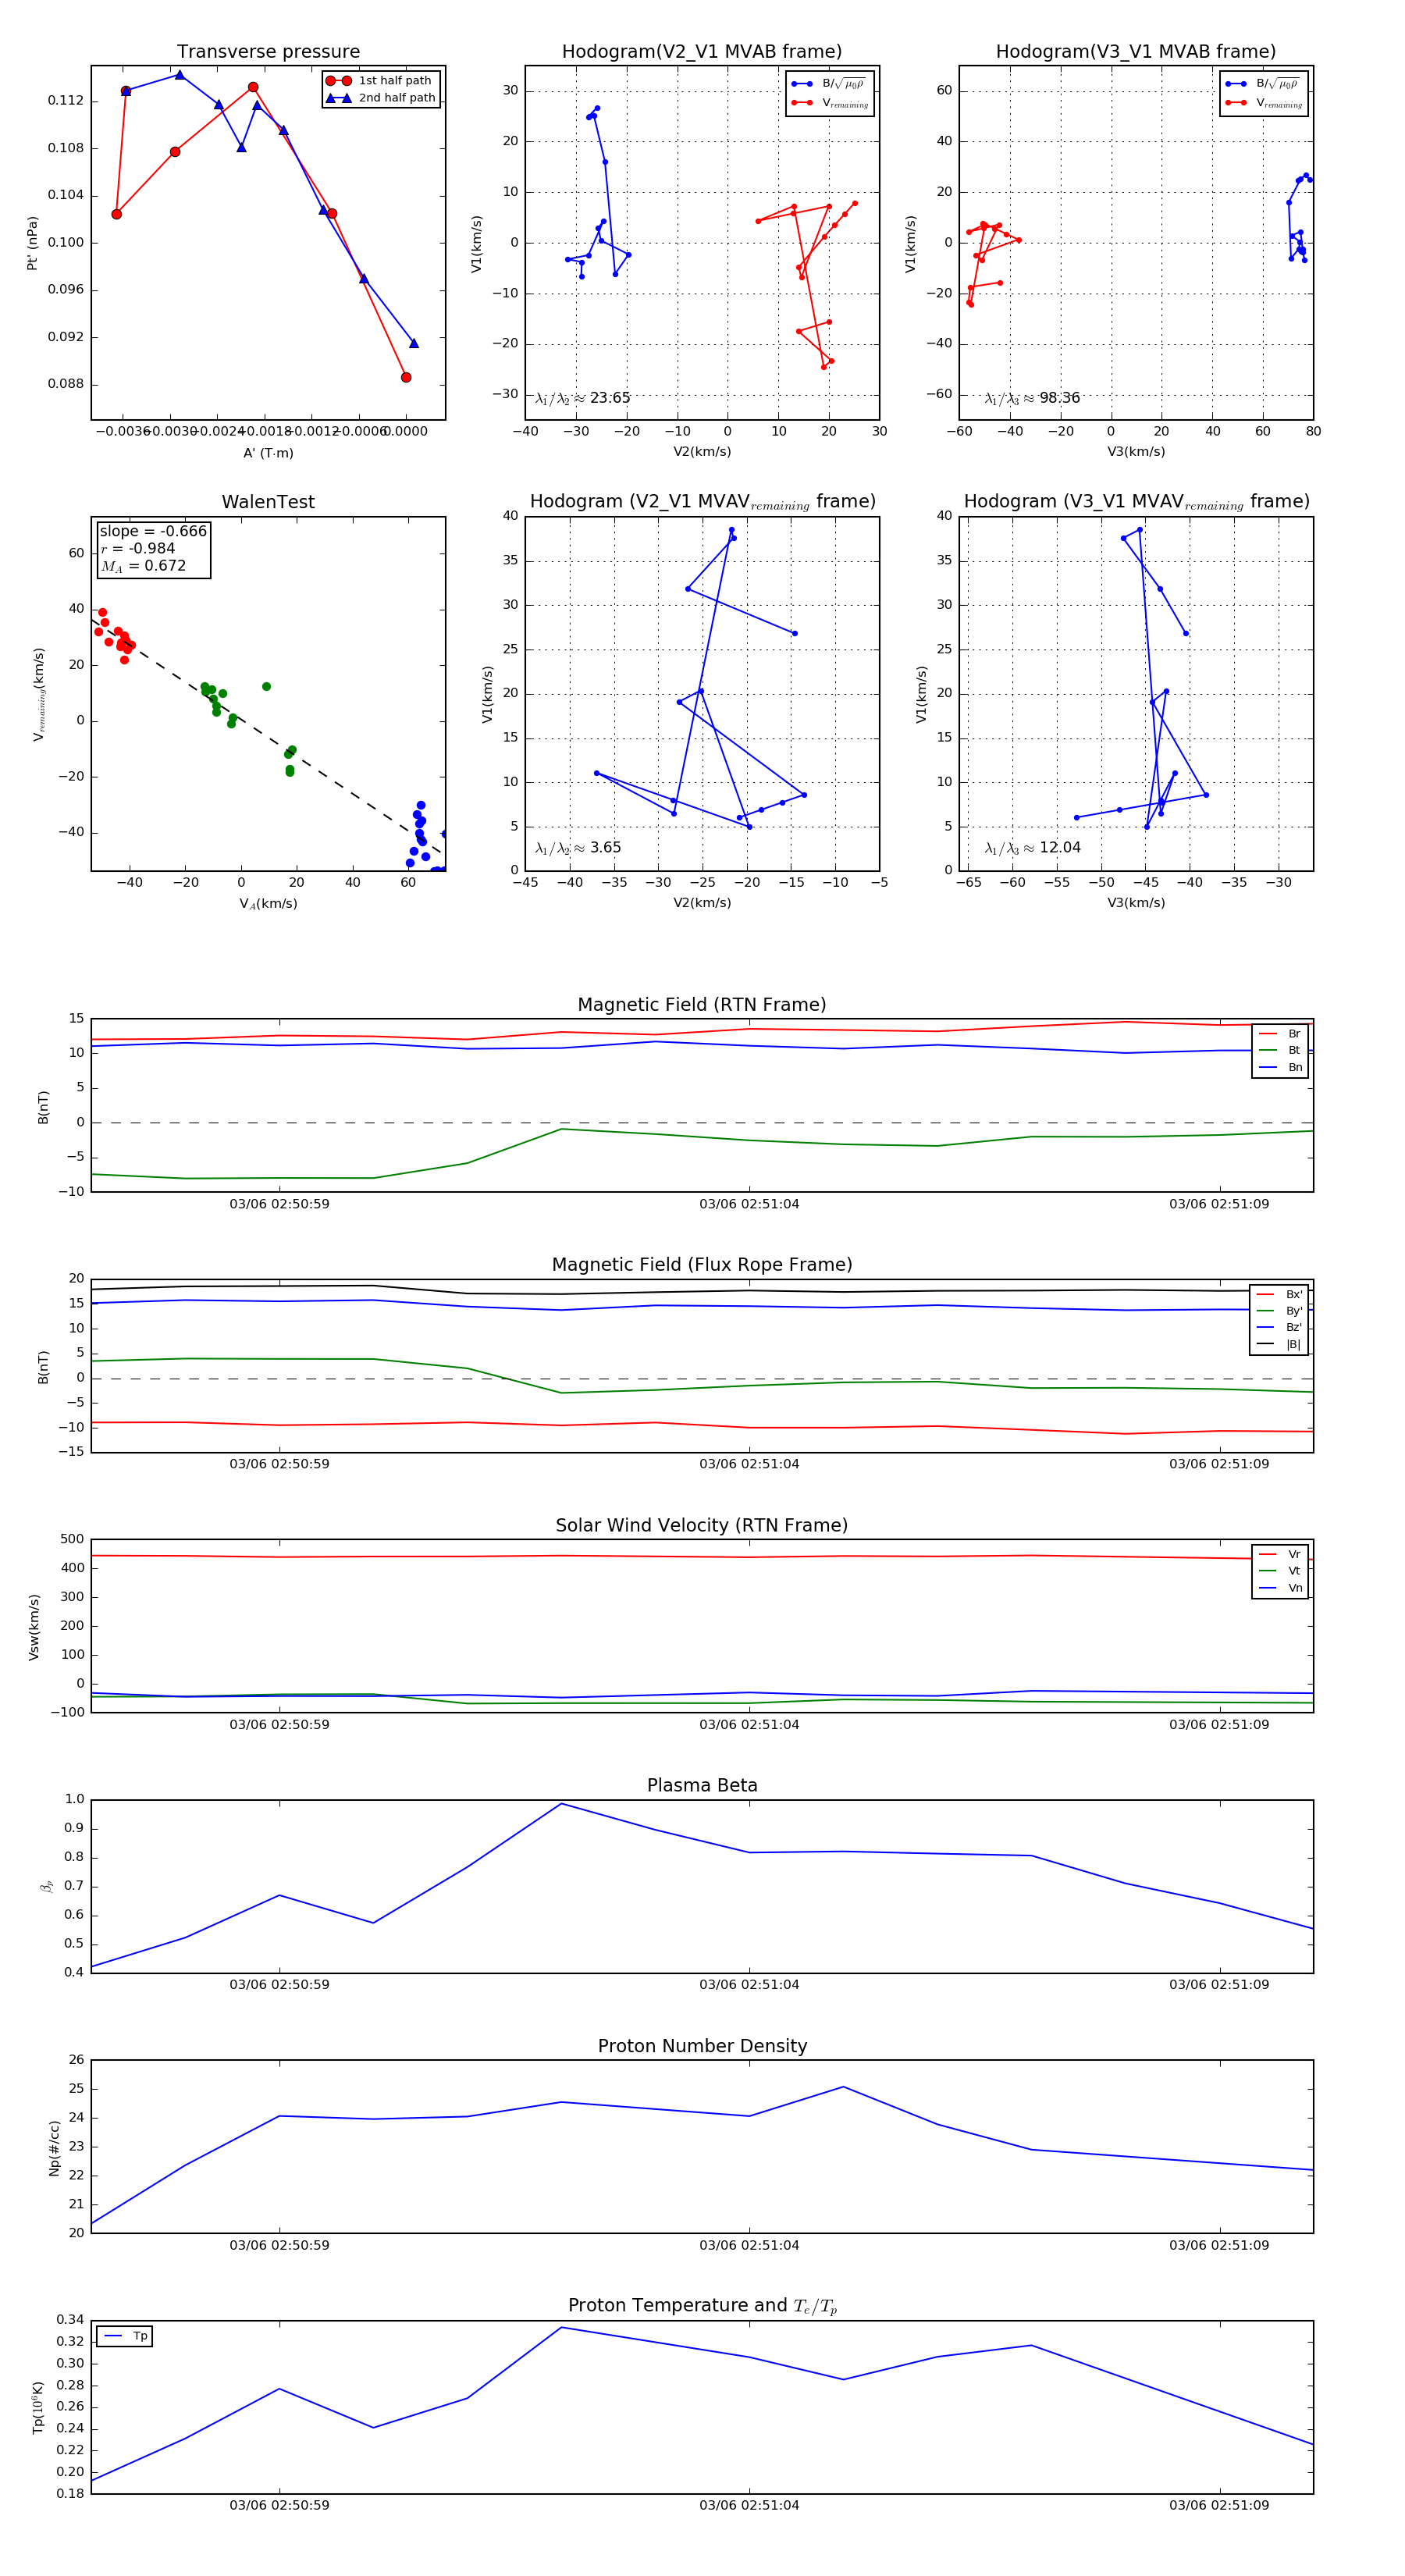
Task: Select the 'Vn' legend entry
Action: coord(1281,1588)
